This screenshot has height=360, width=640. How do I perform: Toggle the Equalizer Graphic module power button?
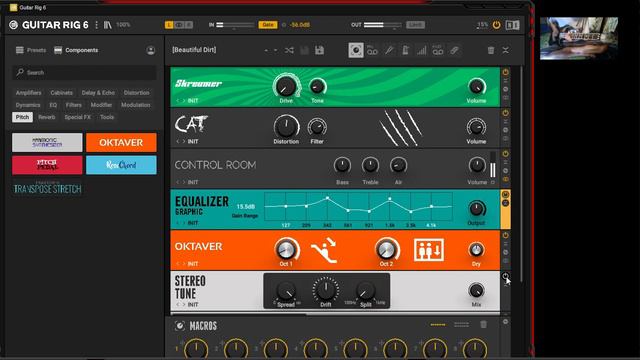click(505, 194)
